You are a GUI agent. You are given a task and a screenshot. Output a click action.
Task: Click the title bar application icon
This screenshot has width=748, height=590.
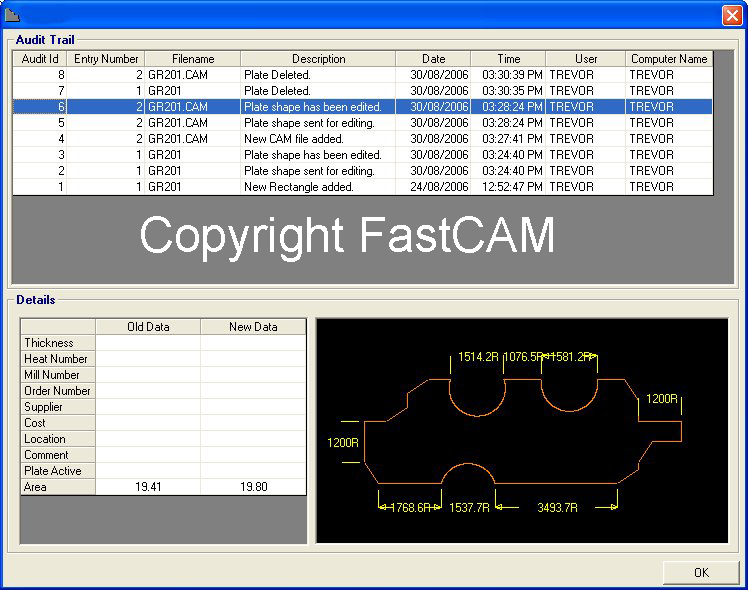12,16
